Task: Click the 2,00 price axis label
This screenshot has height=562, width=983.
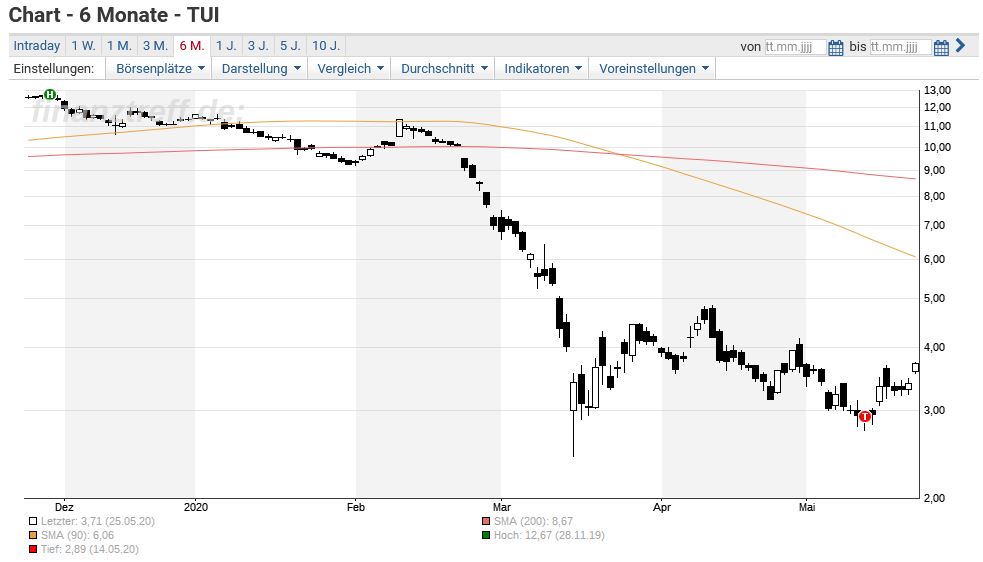Action: click(x=934, y=498)
